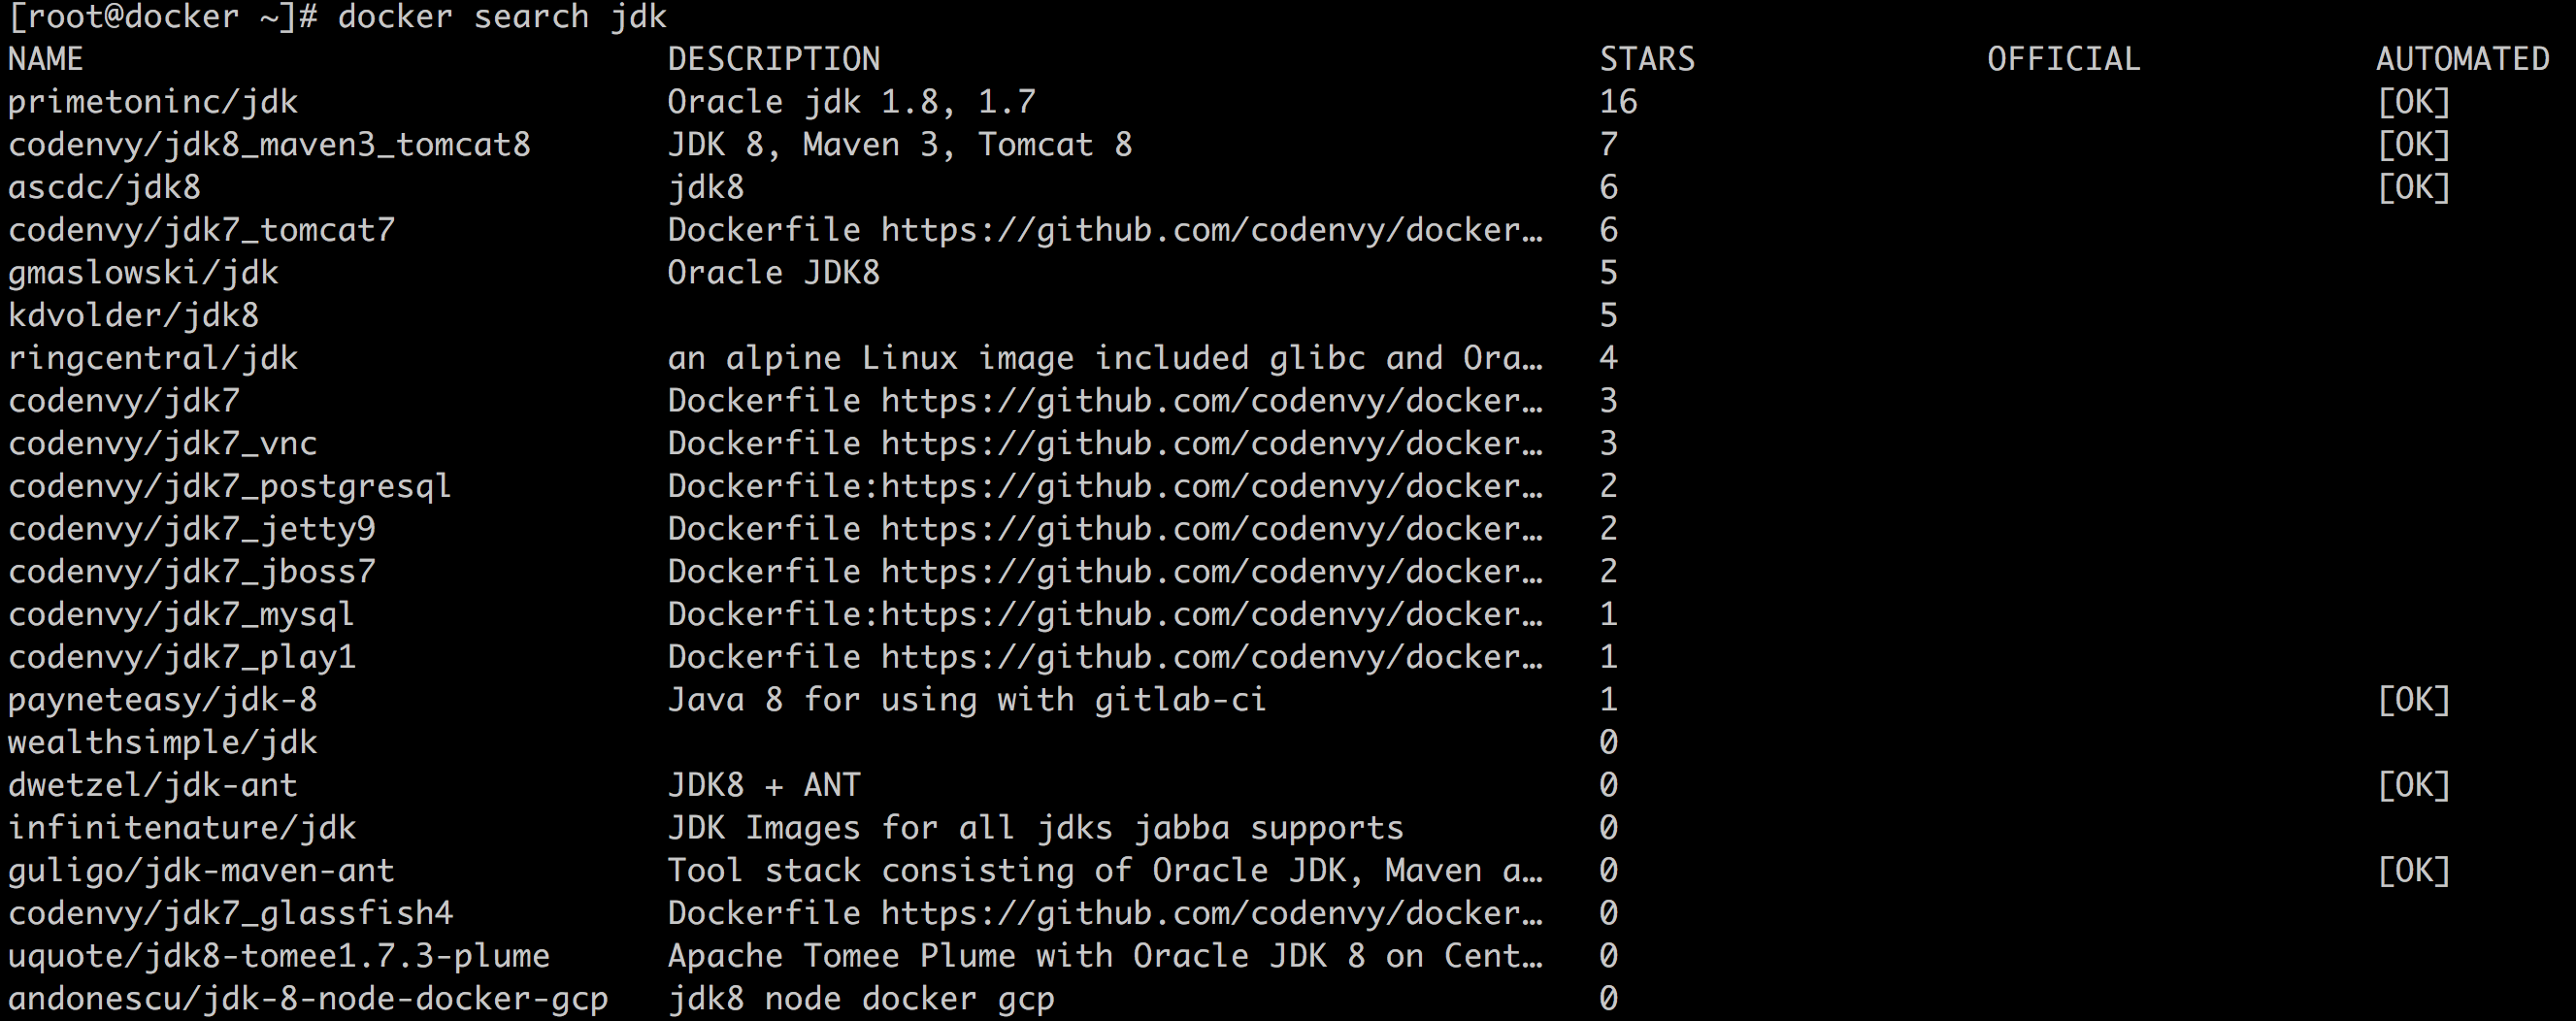Click the codenvy/jdk8_maven3_tomcat8 image name
This screenshot has height=1021, width=2576.
pos(269,145)
